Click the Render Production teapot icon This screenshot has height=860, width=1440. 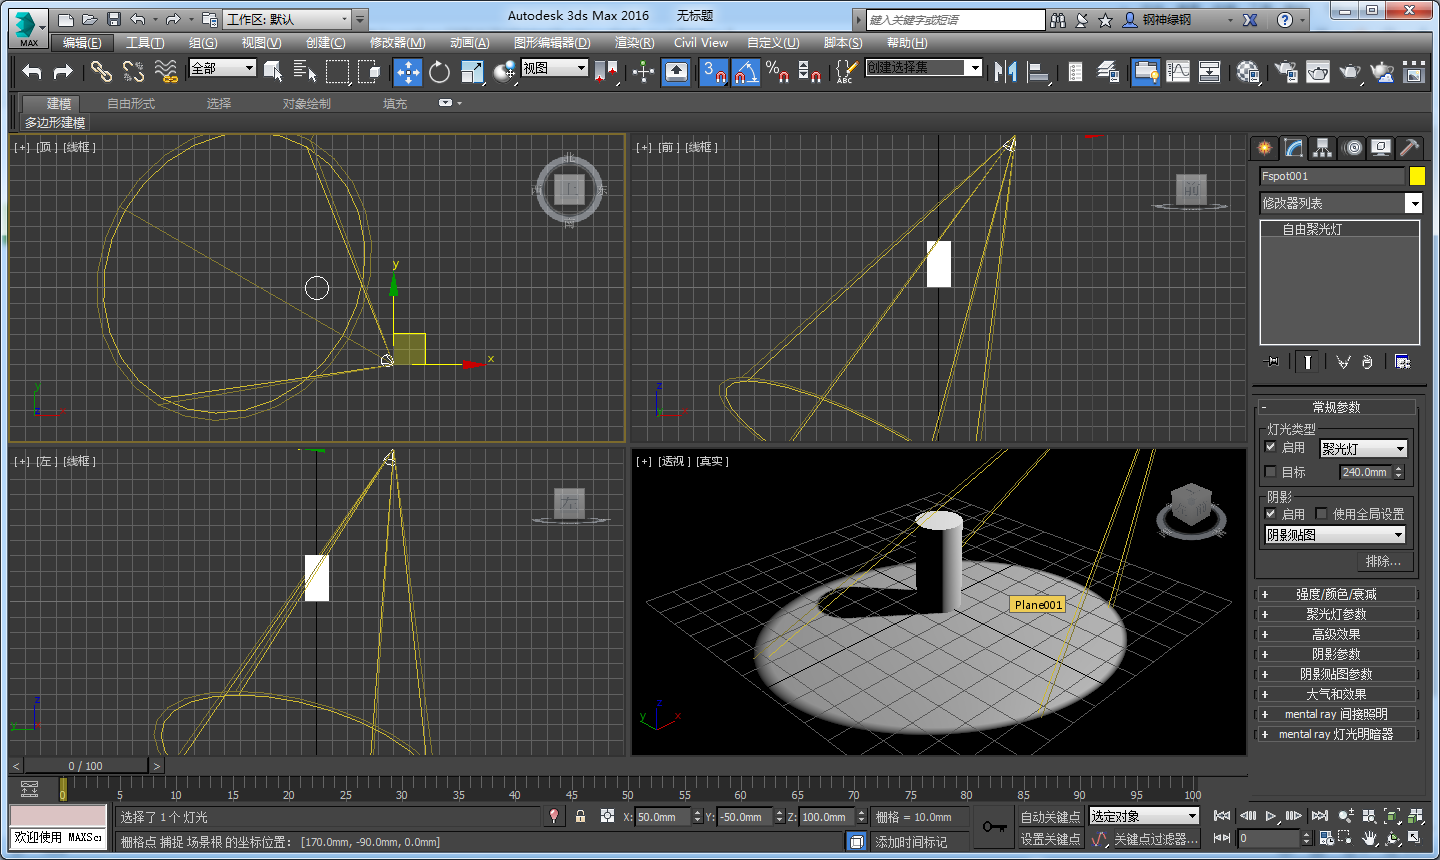(x=1350, y=72)
